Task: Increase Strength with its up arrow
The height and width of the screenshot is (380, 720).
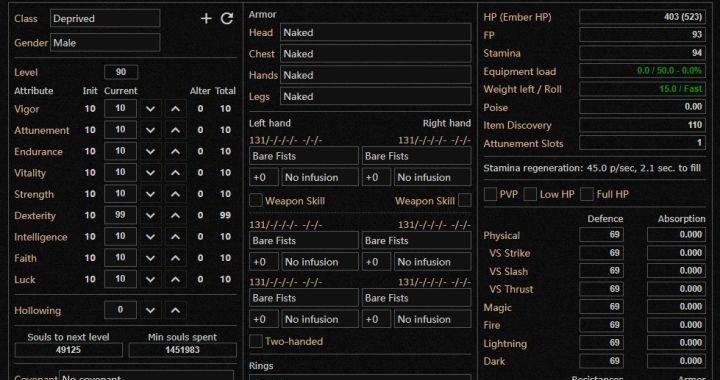Action: 175,194
